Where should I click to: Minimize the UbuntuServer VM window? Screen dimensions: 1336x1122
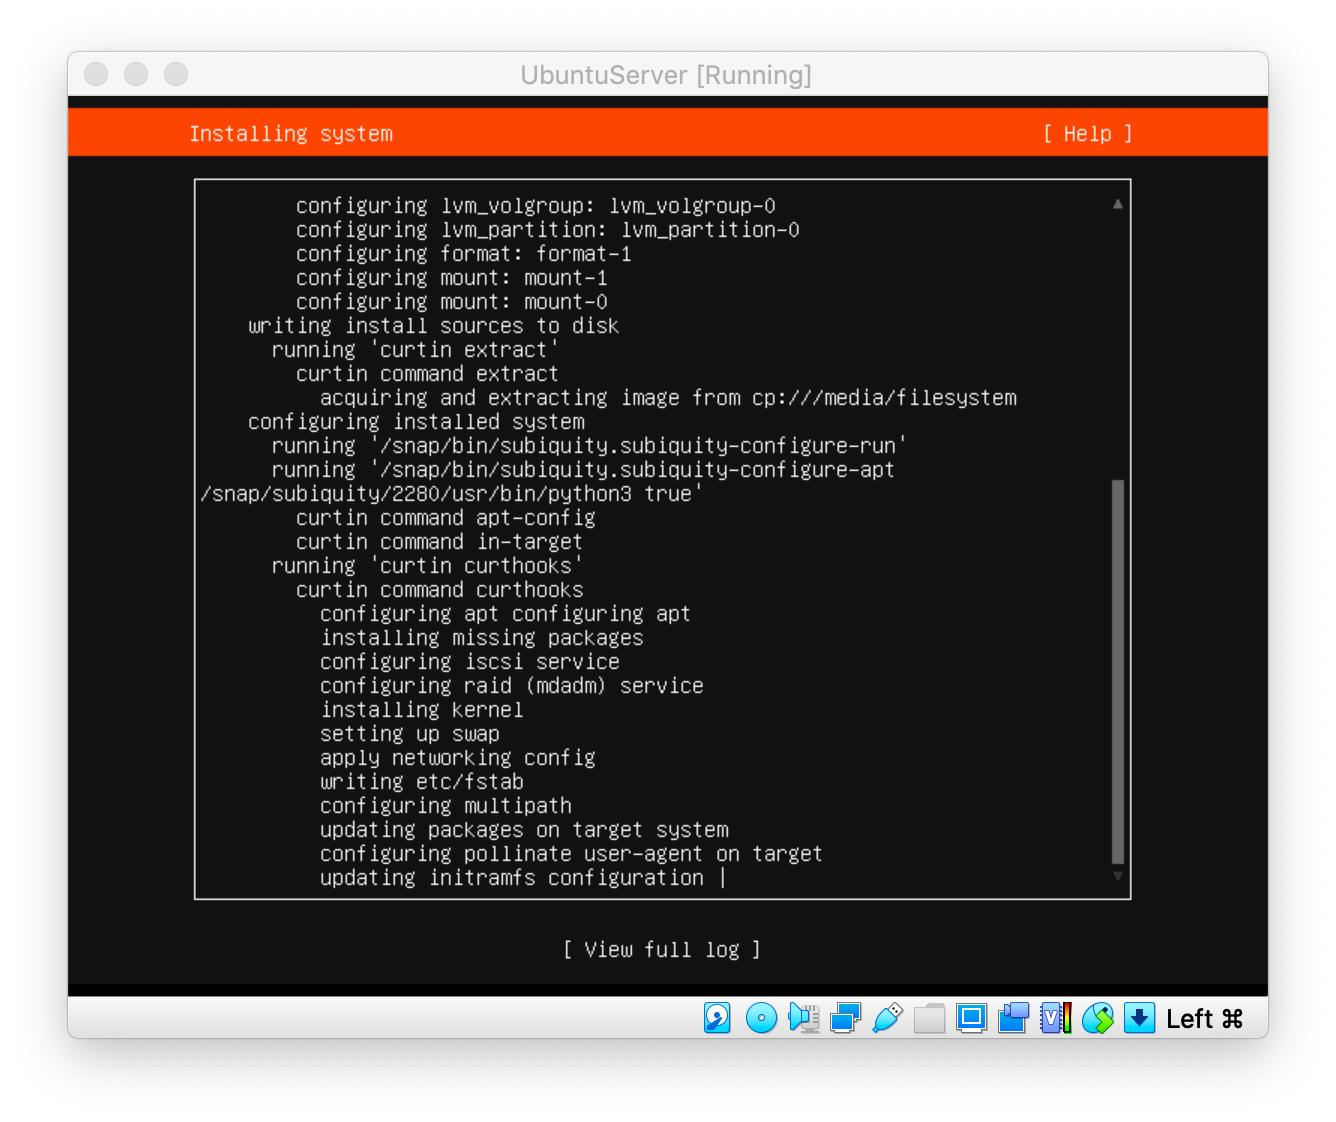point(136,74)
